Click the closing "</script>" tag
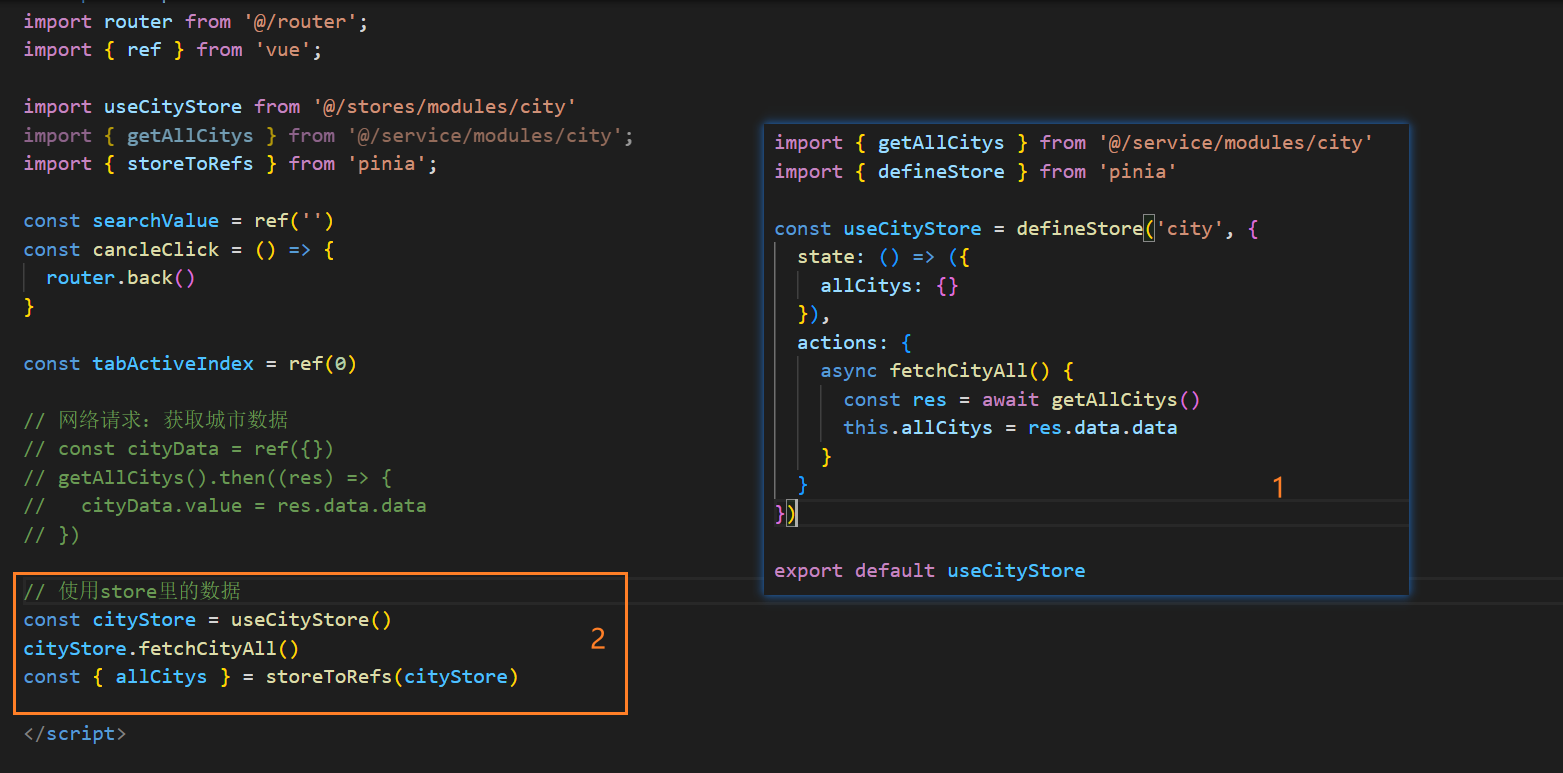Screen dimensions: 1563x773 75,733
